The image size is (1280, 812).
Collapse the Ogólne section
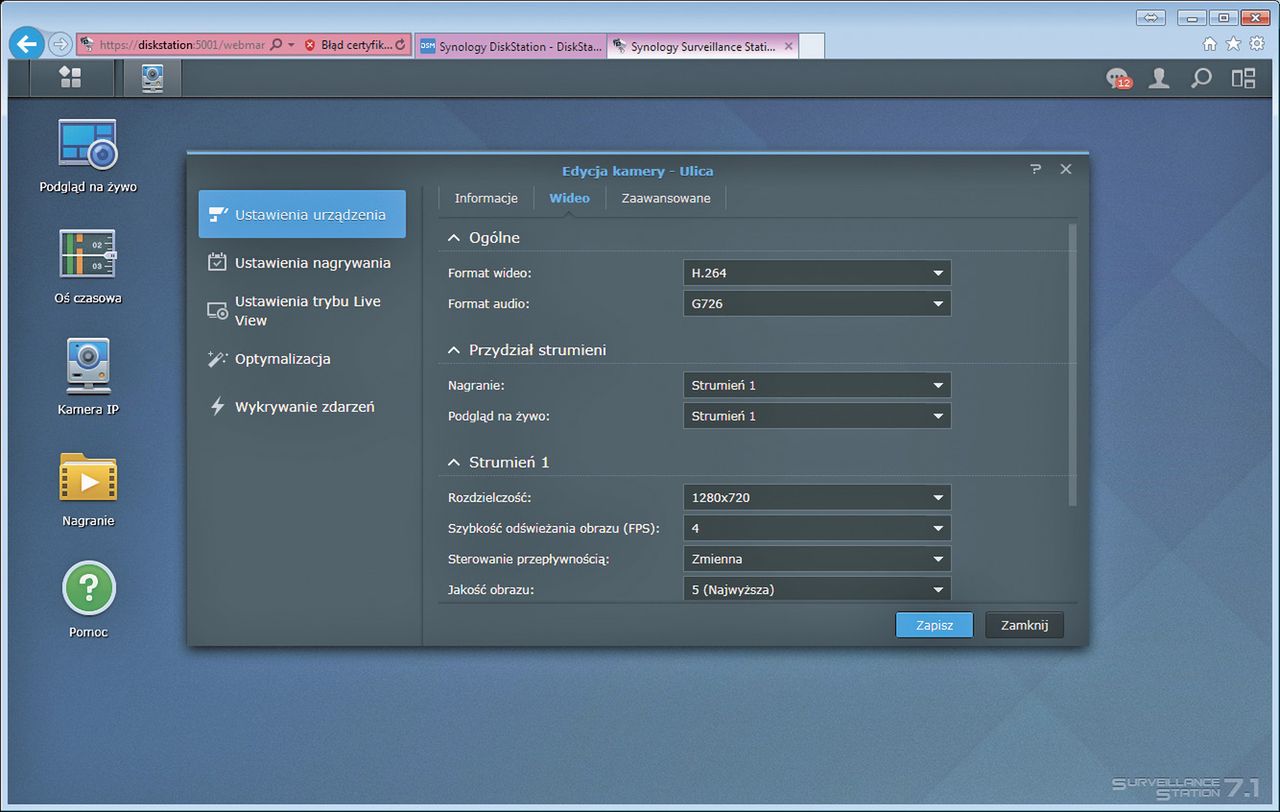453,238
